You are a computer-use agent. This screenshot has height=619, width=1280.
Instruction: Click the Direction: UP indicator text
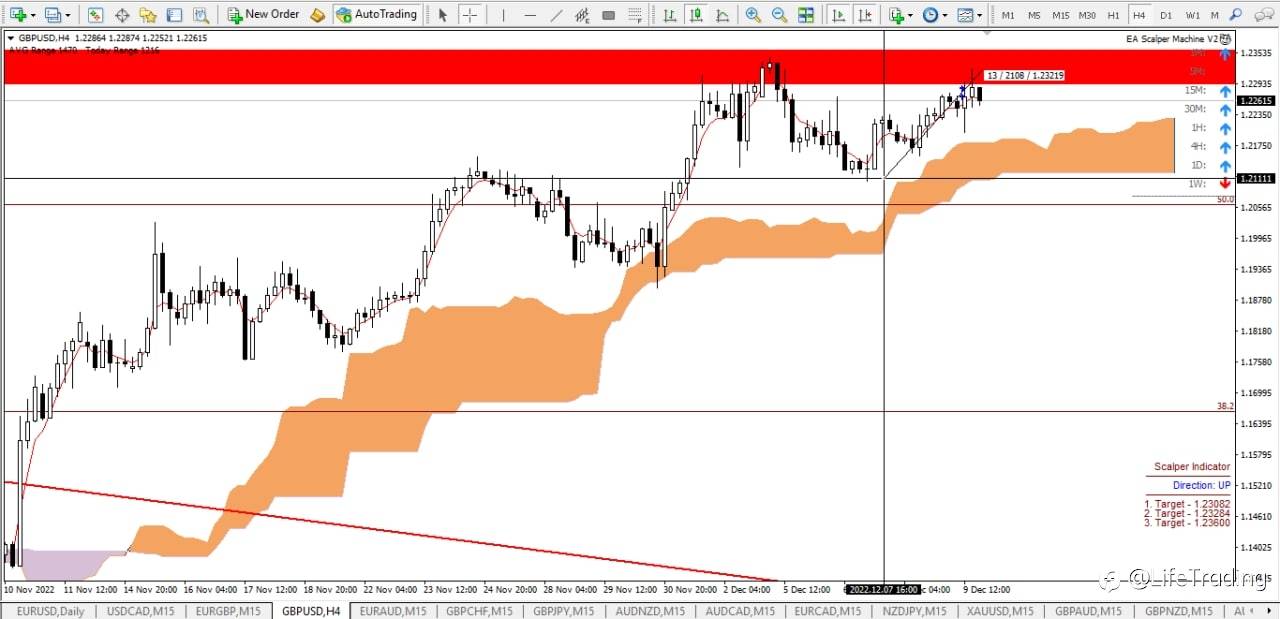pyautogui.click(x=1201, y=485)
